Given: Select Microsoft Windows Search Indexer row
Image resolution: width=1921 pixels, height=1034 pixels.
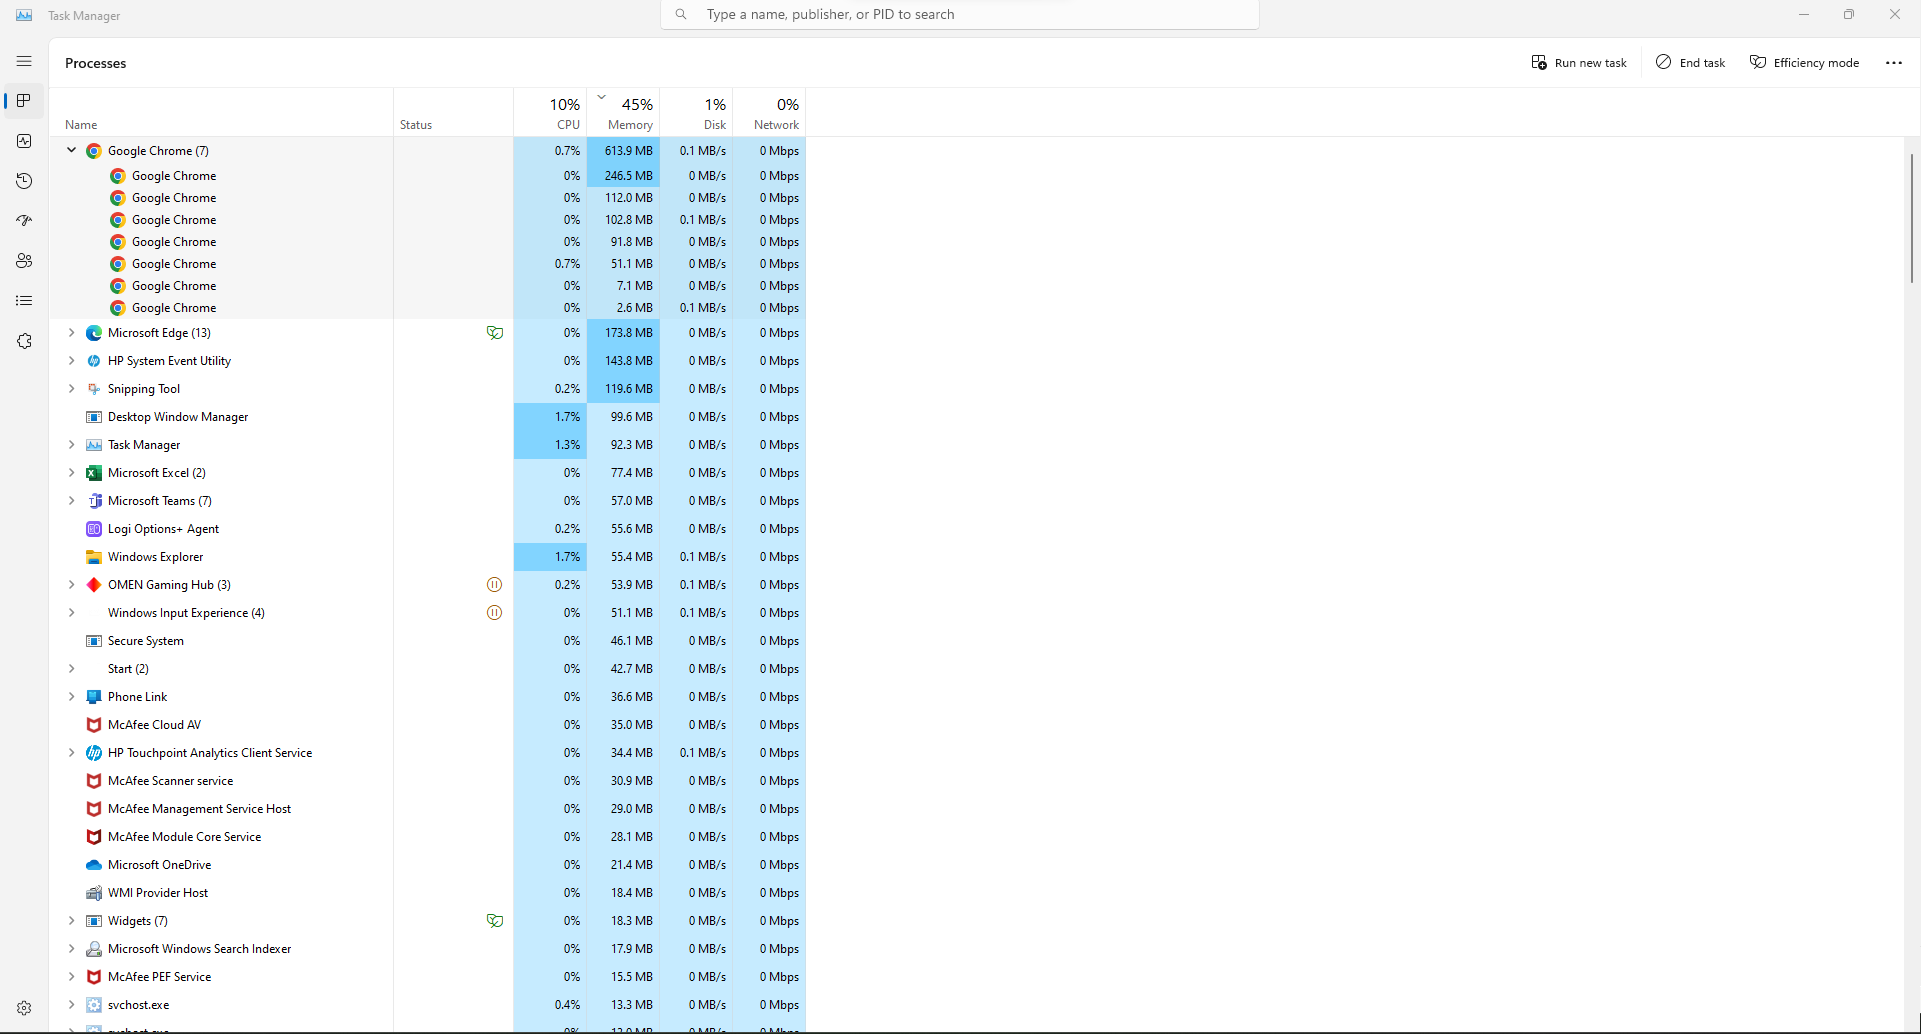Looking at the screenshot, I should 428,949.
